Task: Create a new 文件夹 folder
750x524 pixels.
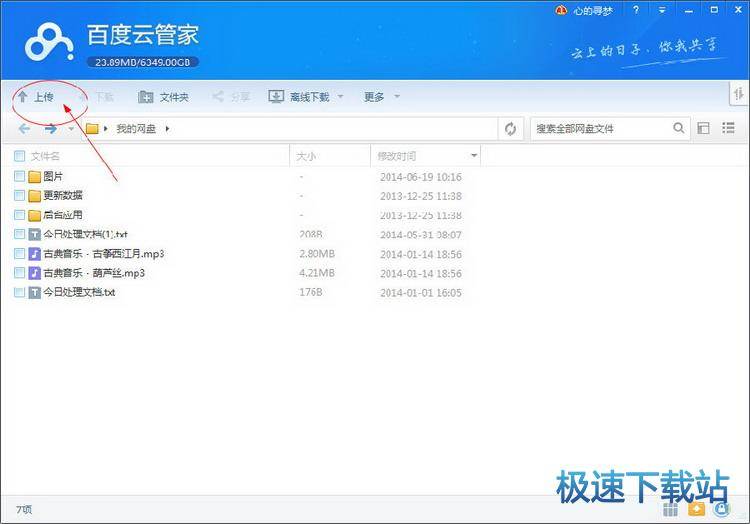Action: (163, 97)
